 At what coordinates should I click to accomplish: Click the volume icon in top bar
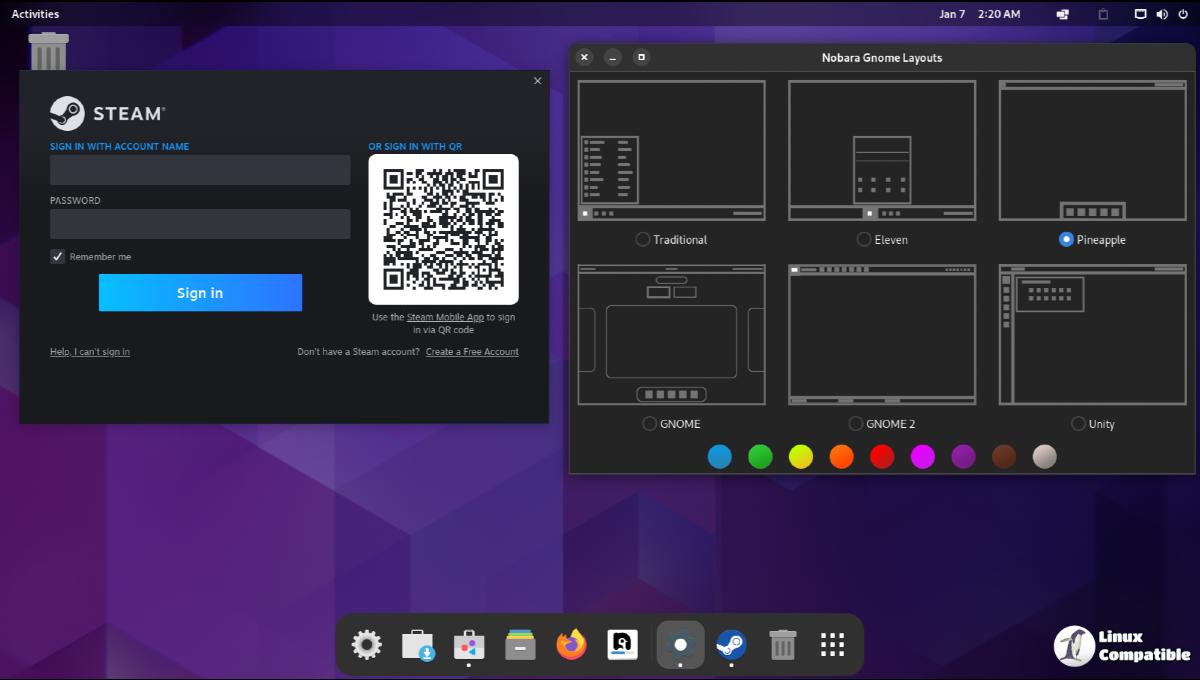tap(1162, 14)
